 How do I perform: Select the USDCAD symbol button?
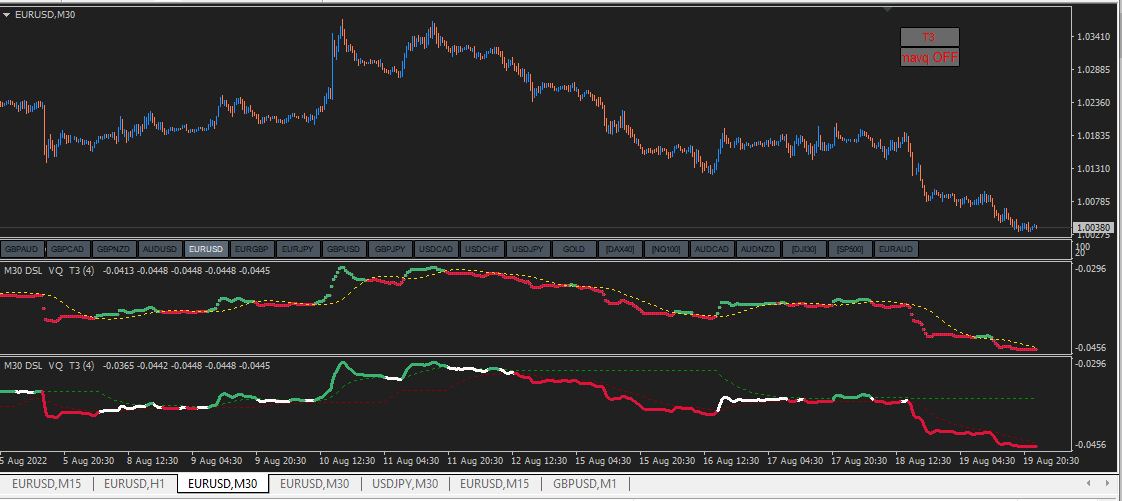coord(436,249)
